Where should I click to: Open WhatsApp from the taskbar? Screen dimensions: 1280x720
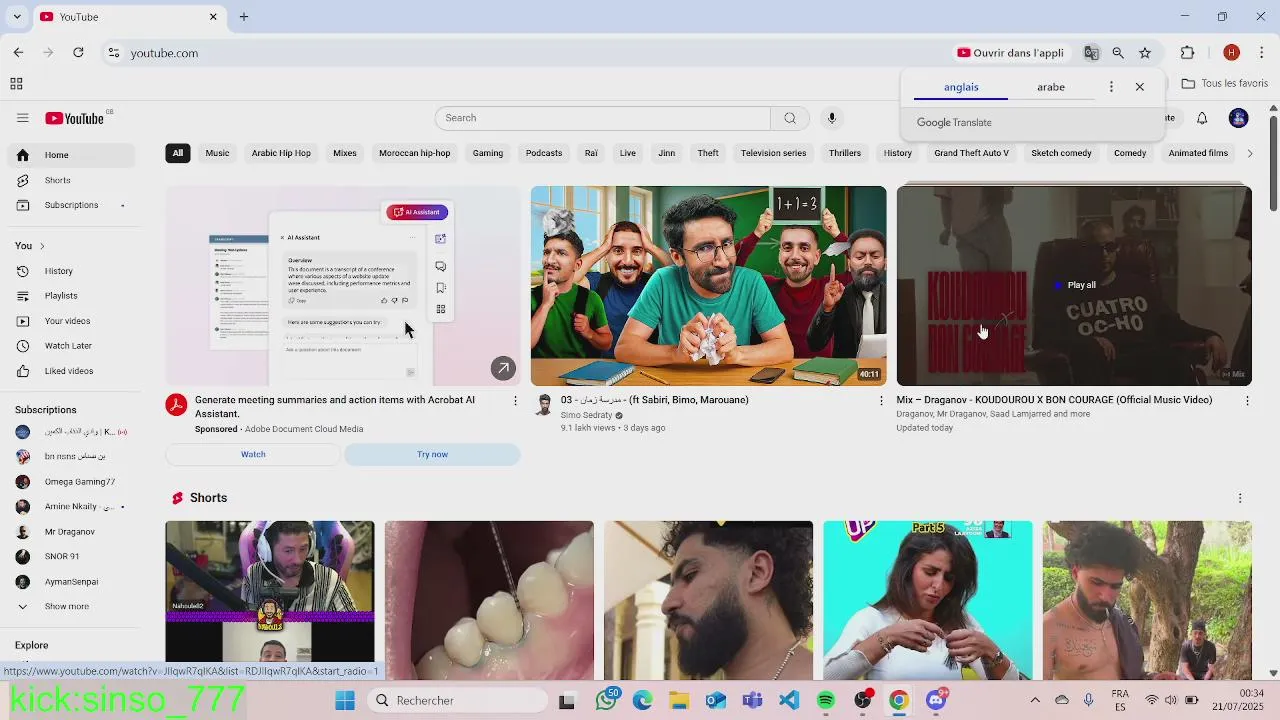tap(605, 700)
